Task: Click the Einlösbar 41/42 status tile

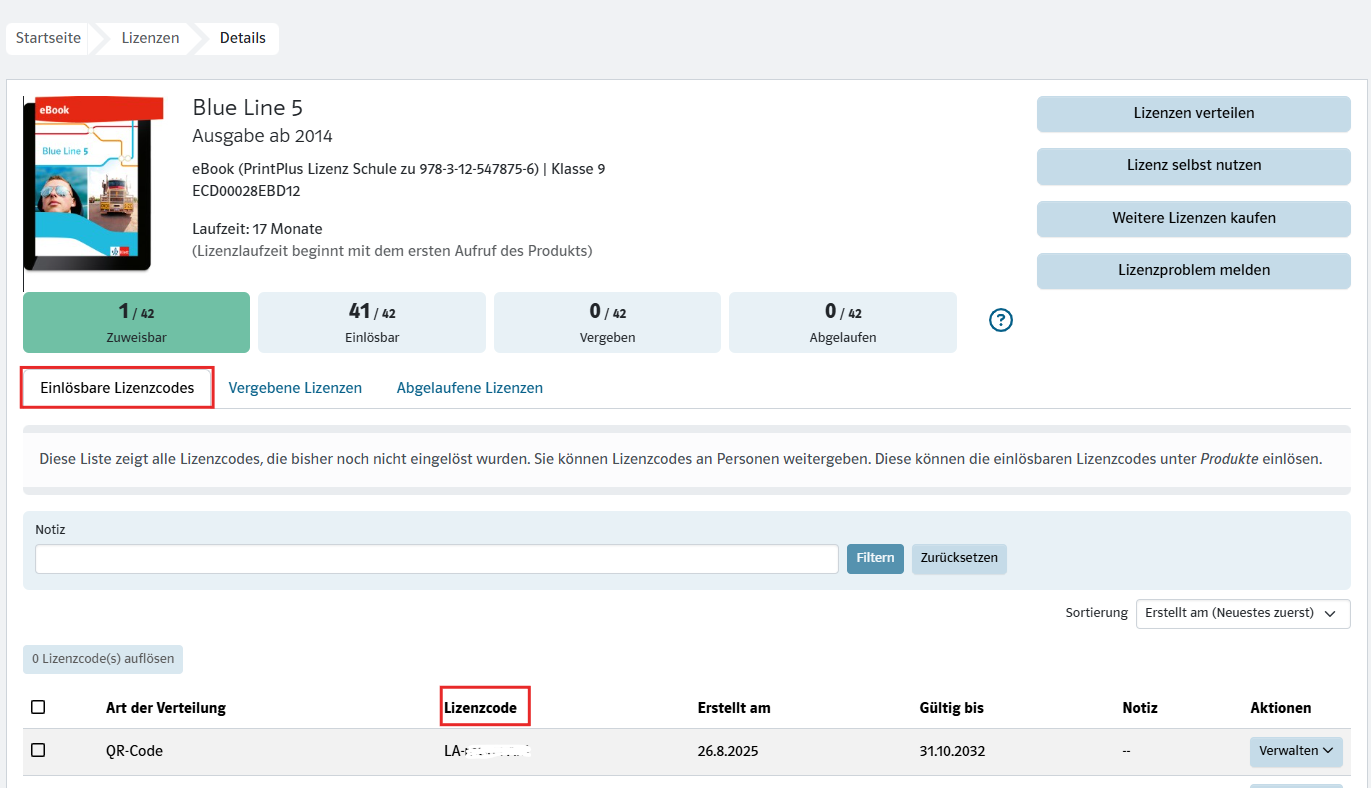Action: click(371, 322)
